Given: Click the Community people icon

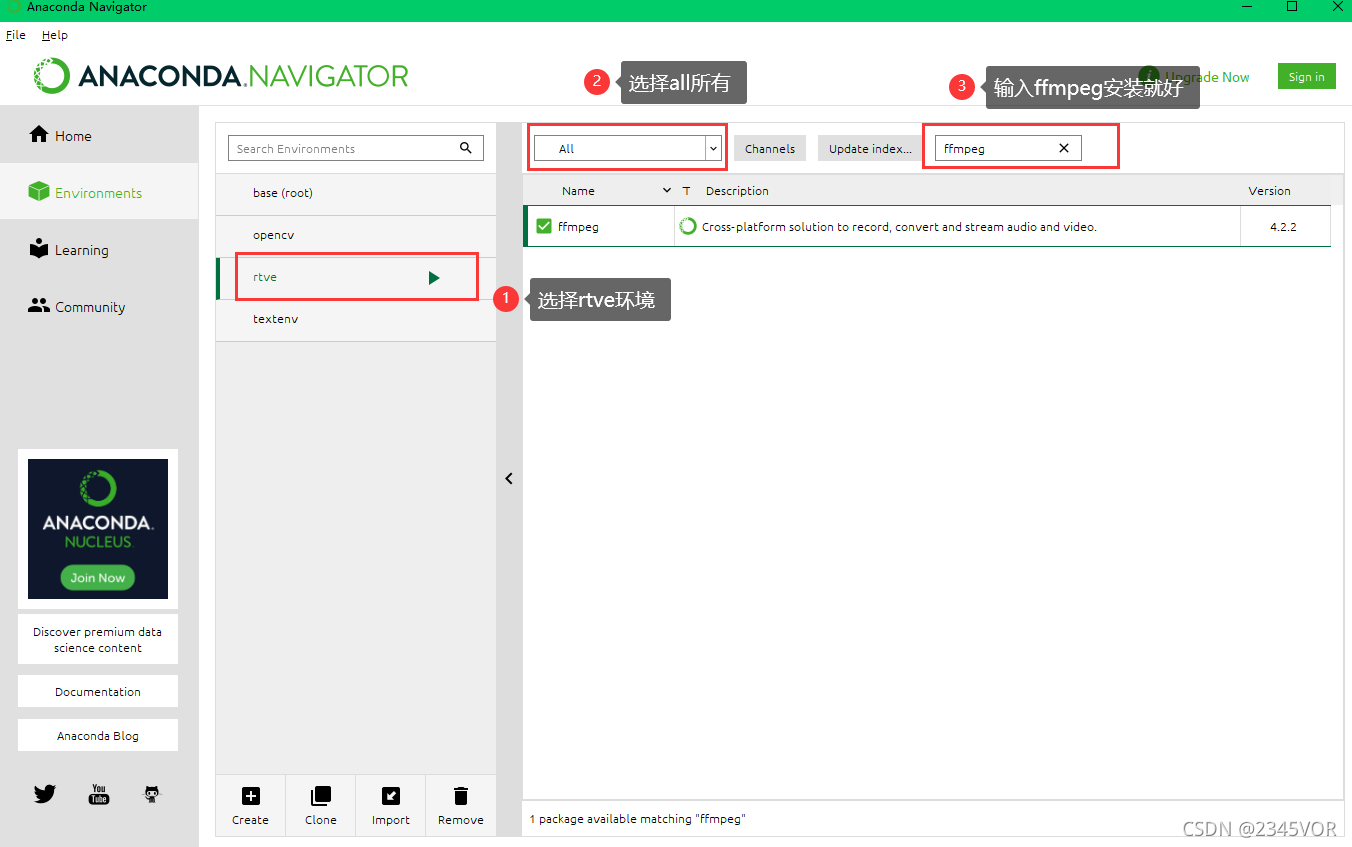Looking at the screenshot, I should [x=39, y=306].
